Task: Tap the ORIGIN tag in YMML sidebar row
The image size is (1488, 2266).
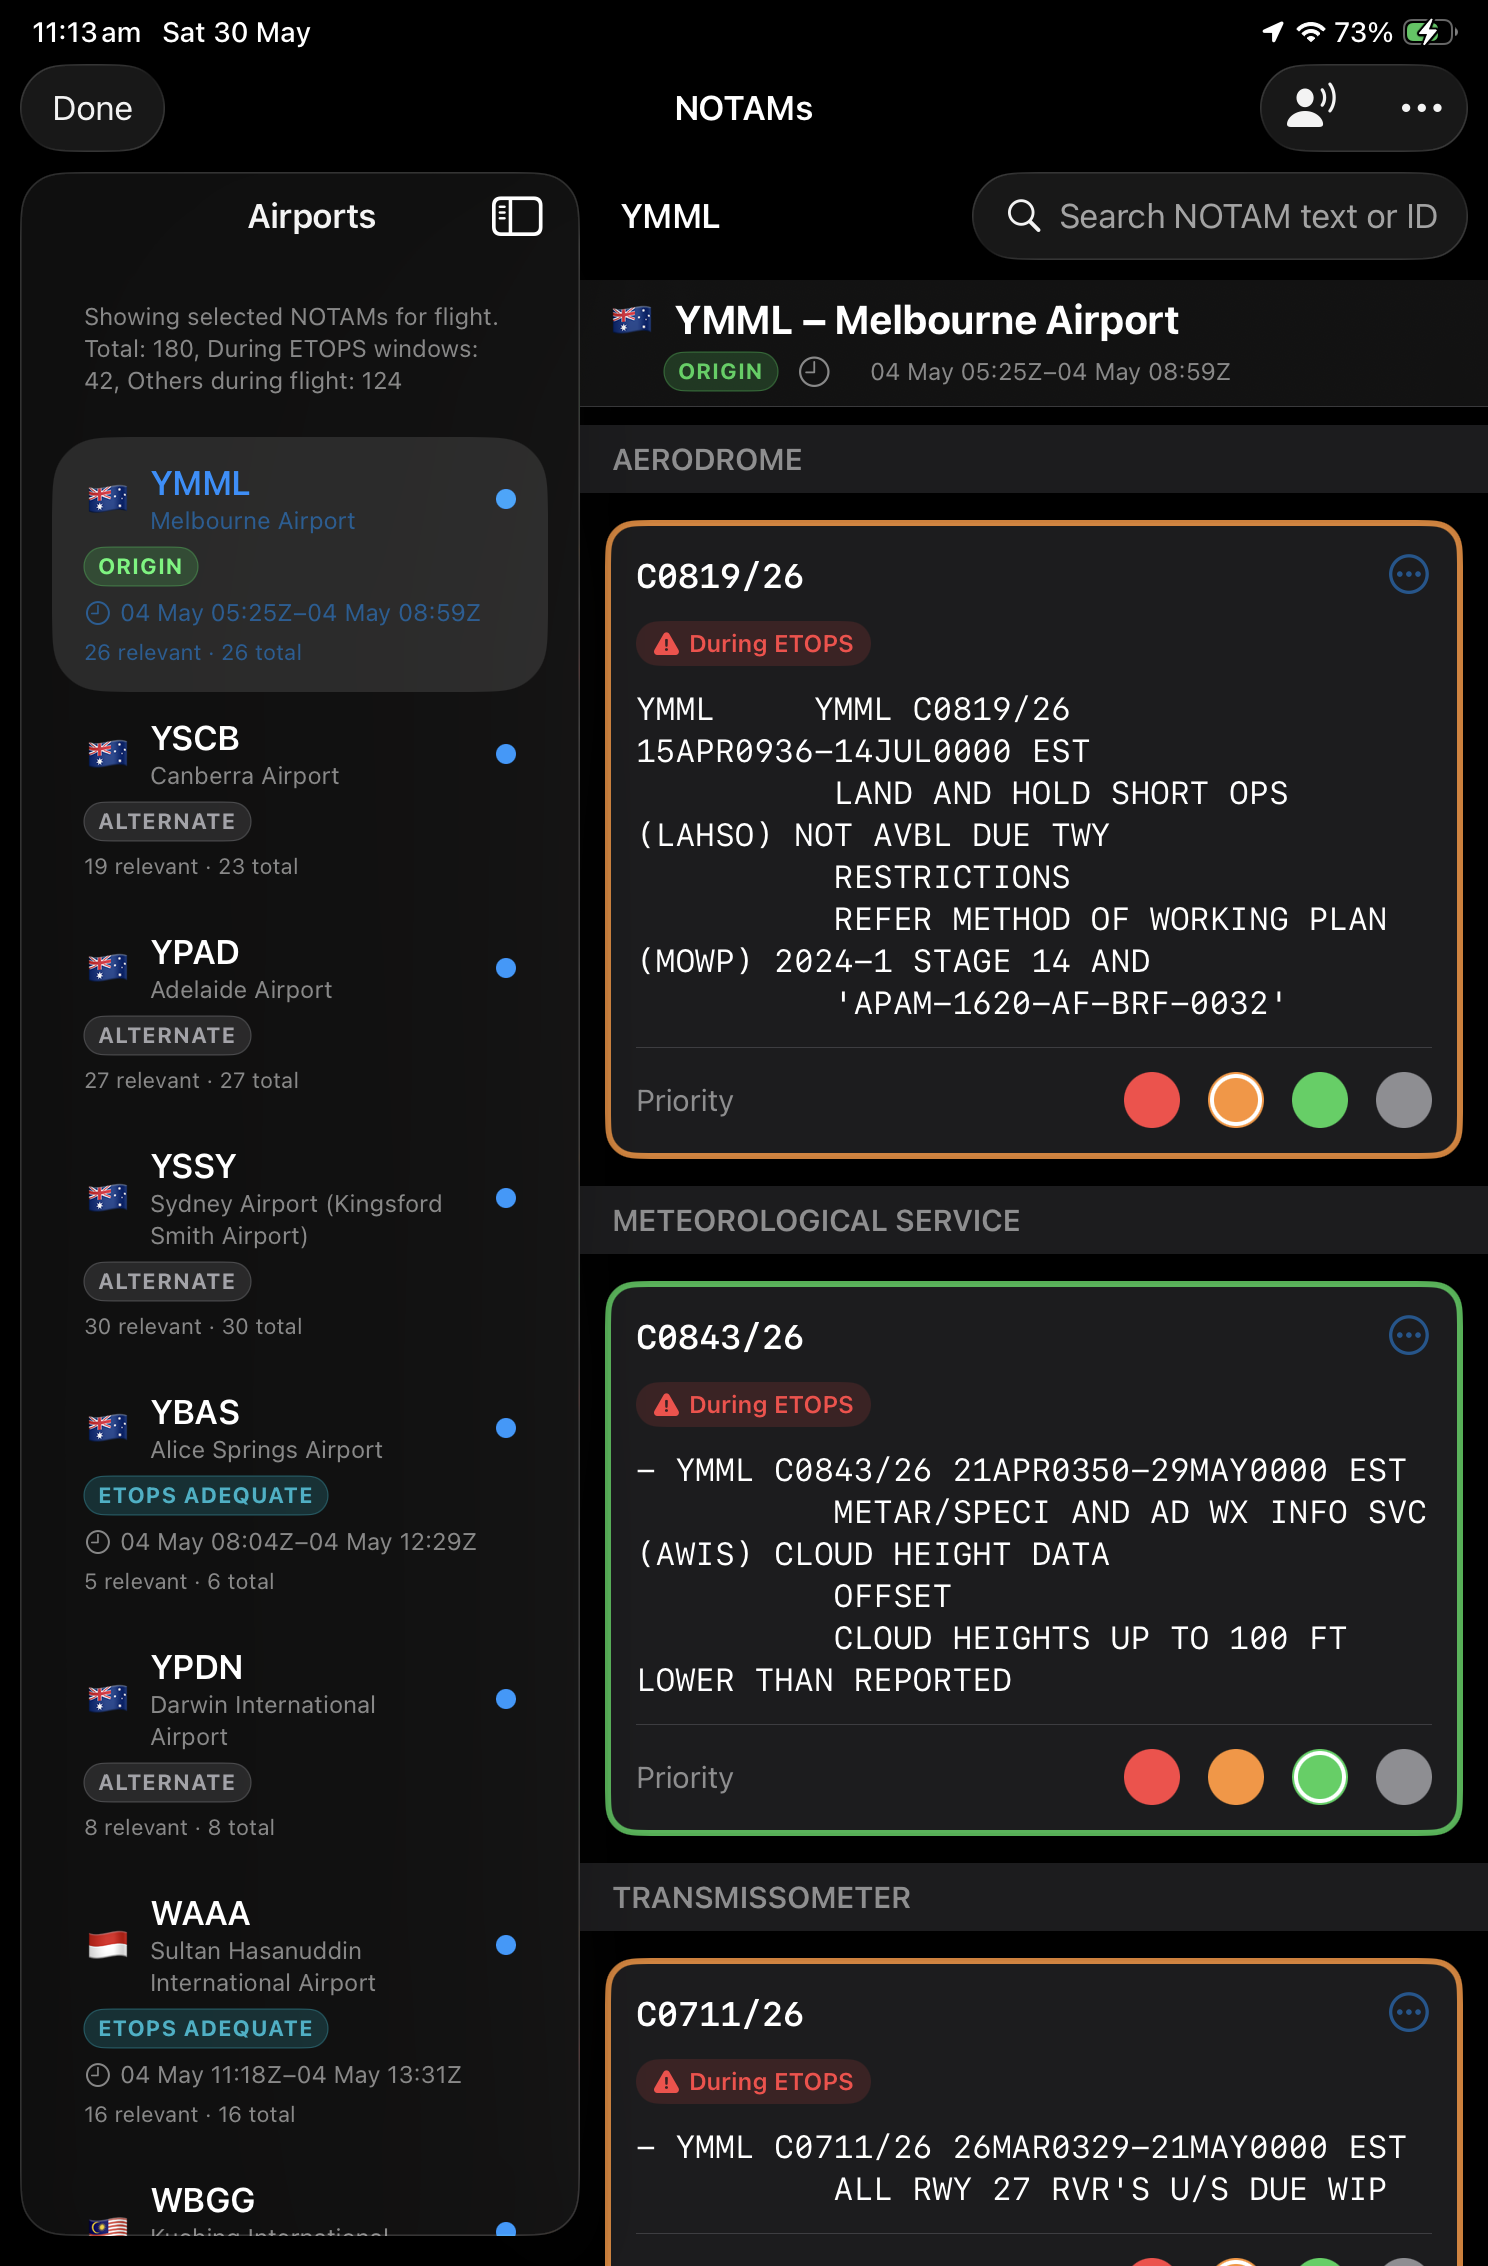Action: [x=141, y=567]
